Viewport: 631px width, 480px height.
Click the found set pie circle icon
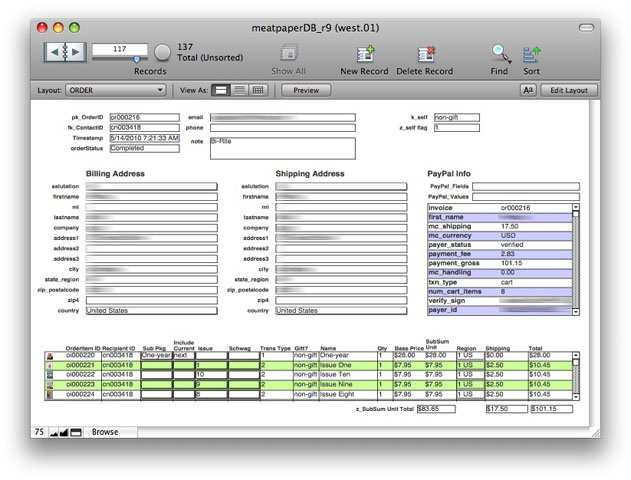[x=162, y=52]
